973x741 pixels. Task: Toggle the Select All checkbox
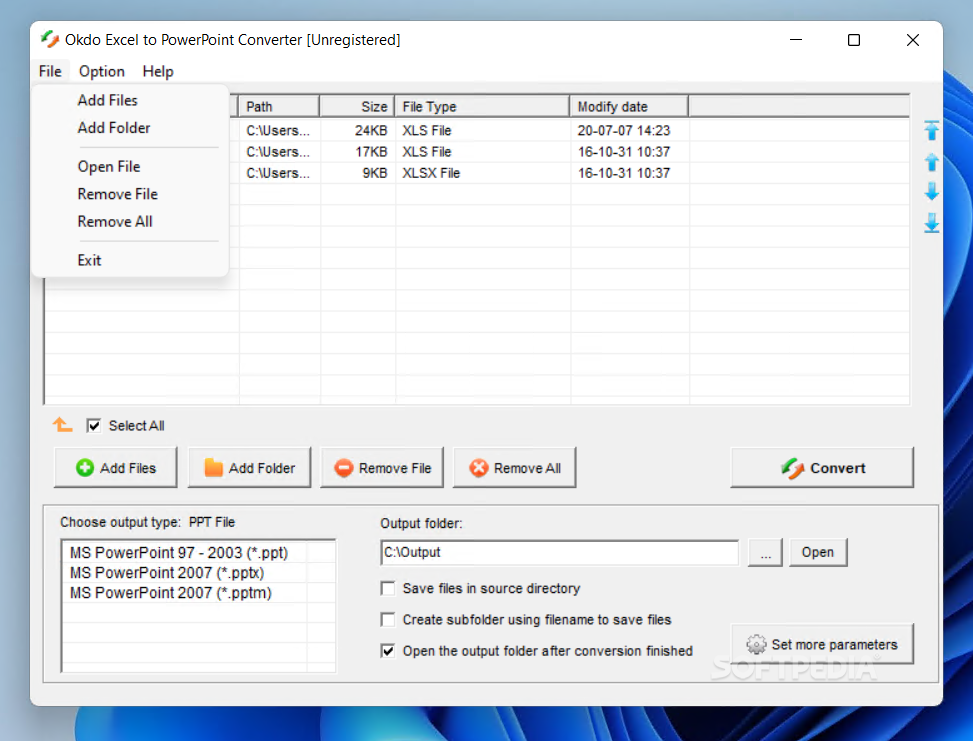(94, 426)
